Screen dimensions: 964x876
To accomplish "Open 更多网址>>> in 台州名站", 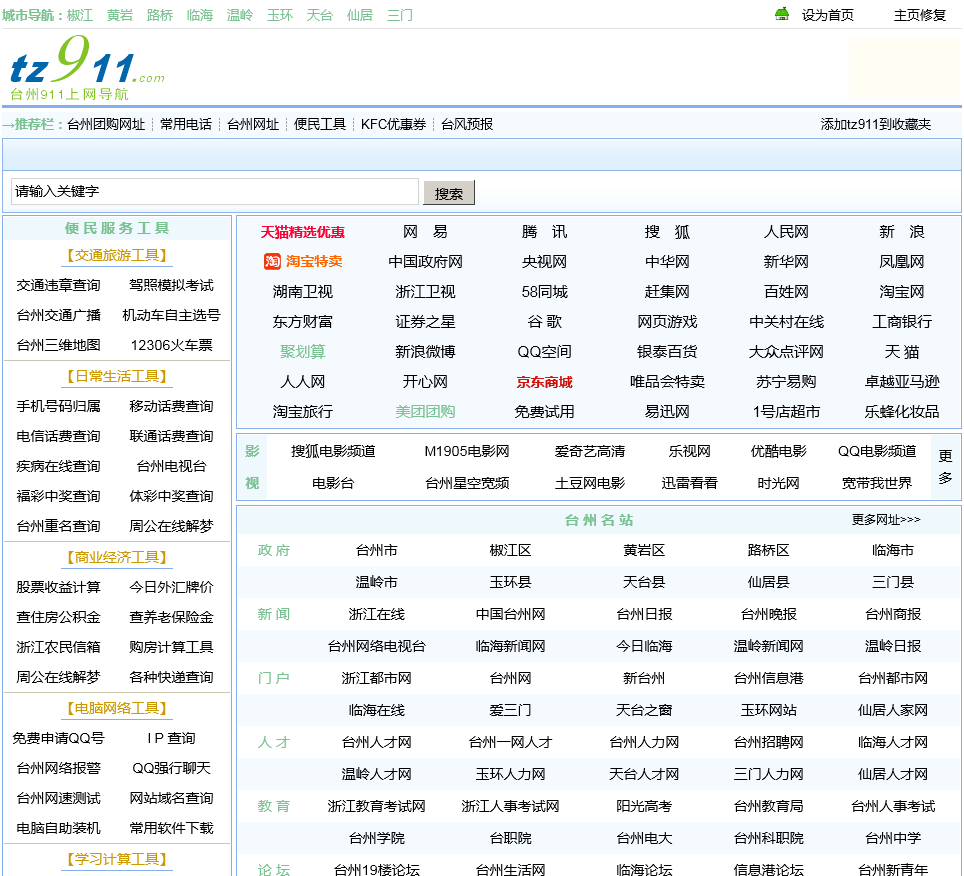I will pyautogui.click(x=886, y=520).
